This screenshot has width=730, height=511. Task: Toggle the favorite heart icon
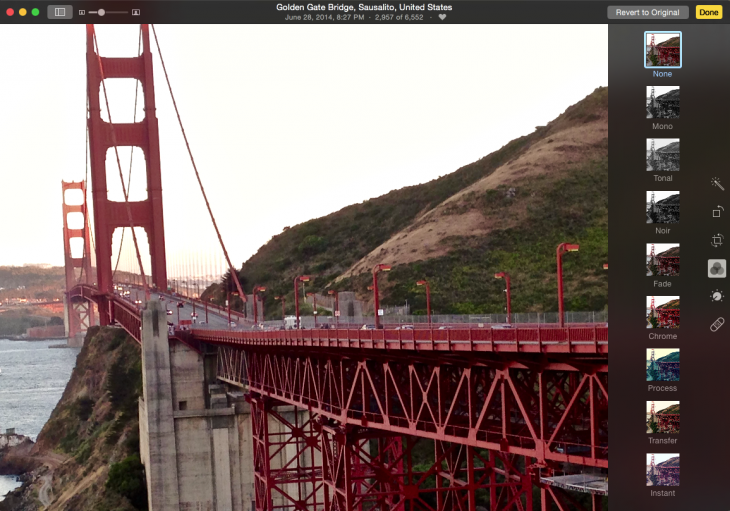(x=442, y=17)
